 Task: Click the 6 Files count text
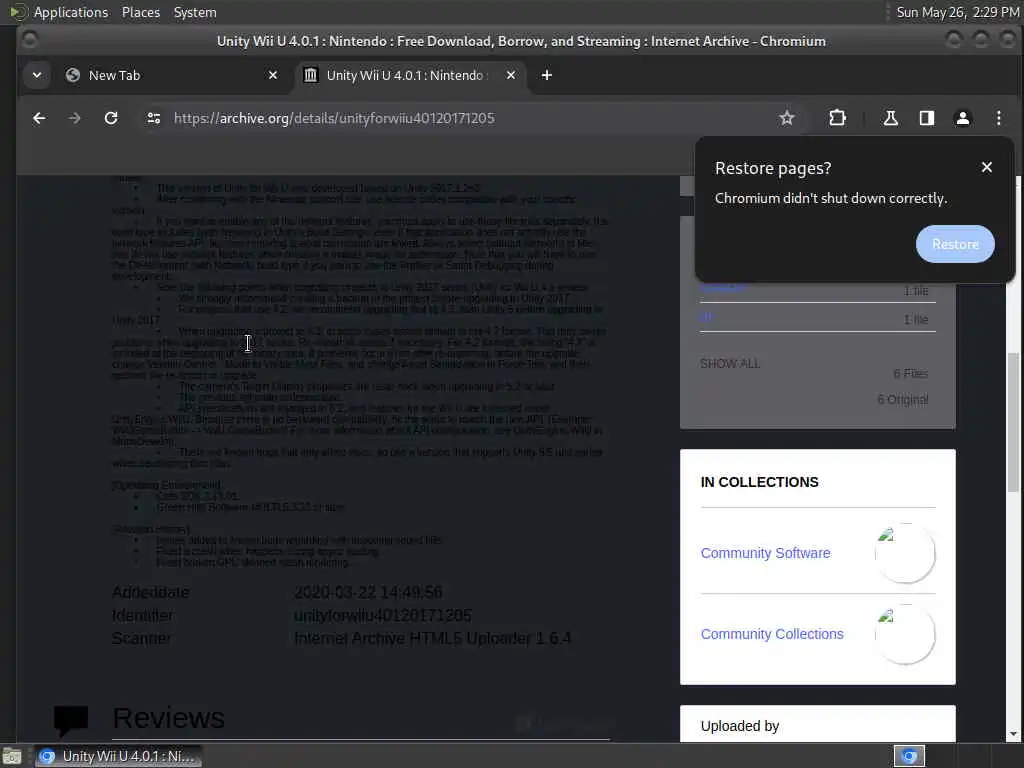[910, 374]
